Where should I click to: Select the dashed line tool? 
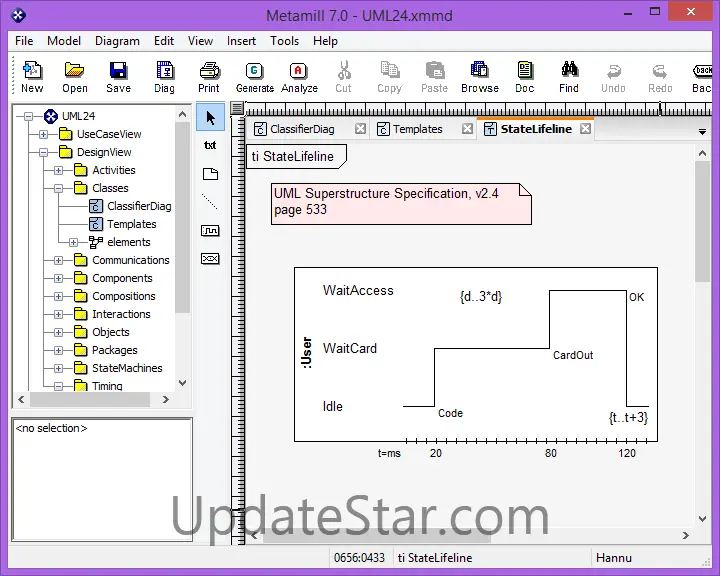(x=210, y=202)
